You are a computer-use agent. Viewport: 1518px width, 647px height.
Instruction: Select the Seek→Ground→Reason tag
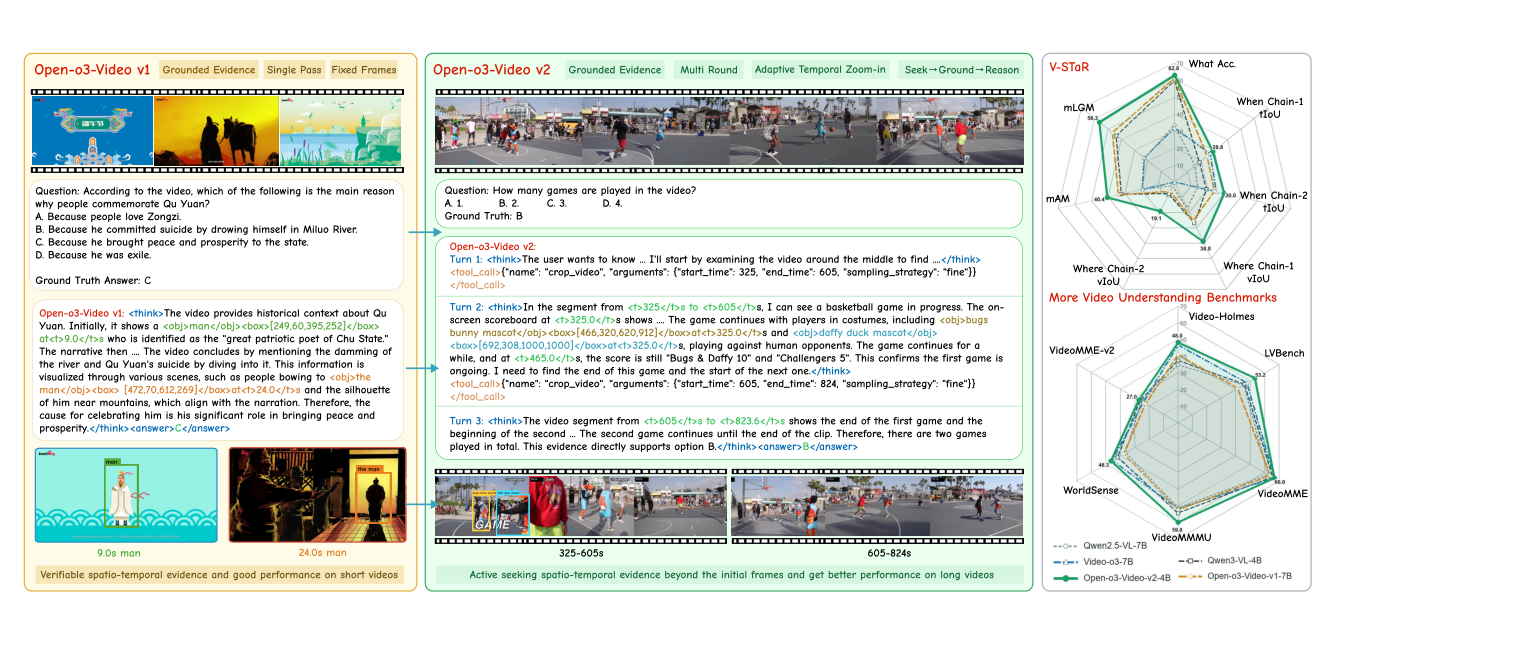tap(961, 70)
